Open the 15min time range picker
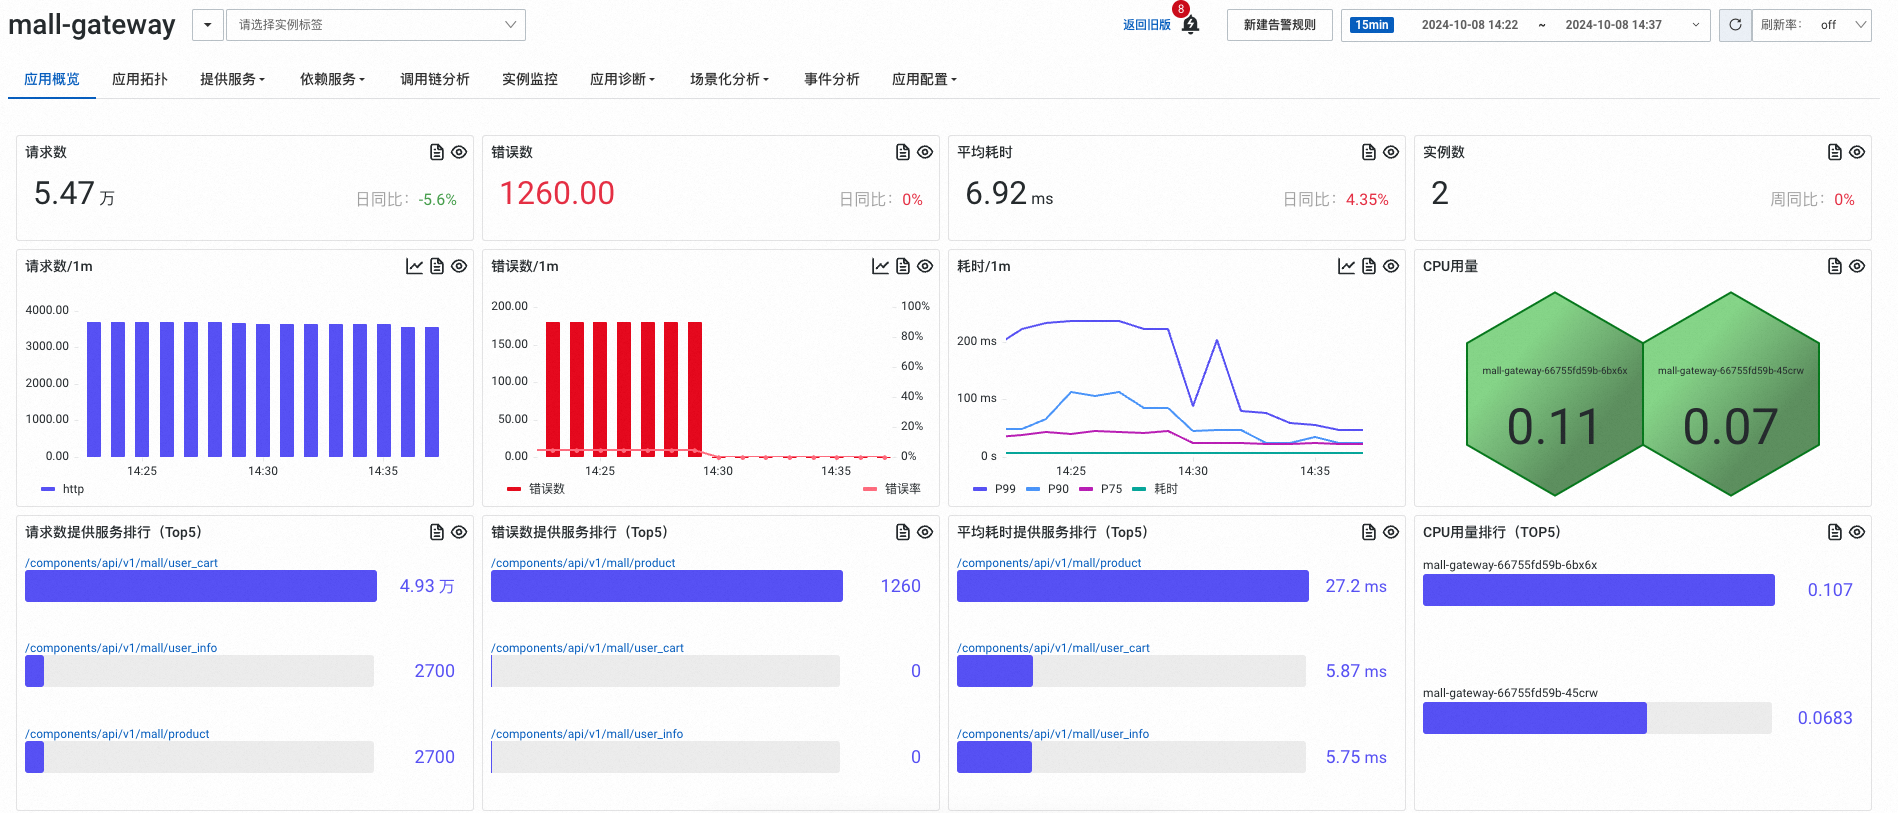 coord(1526,25)
